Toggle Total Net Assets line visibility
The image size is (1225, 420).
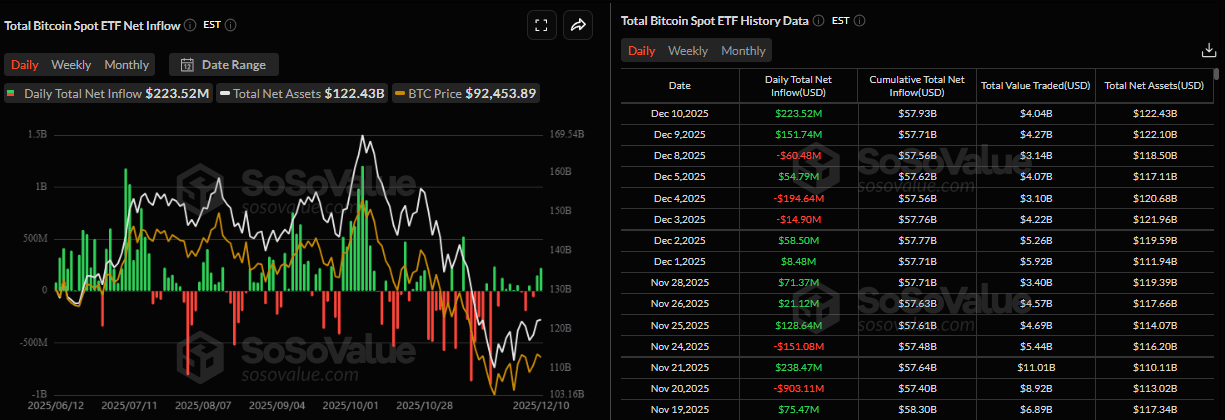[303, 94]
